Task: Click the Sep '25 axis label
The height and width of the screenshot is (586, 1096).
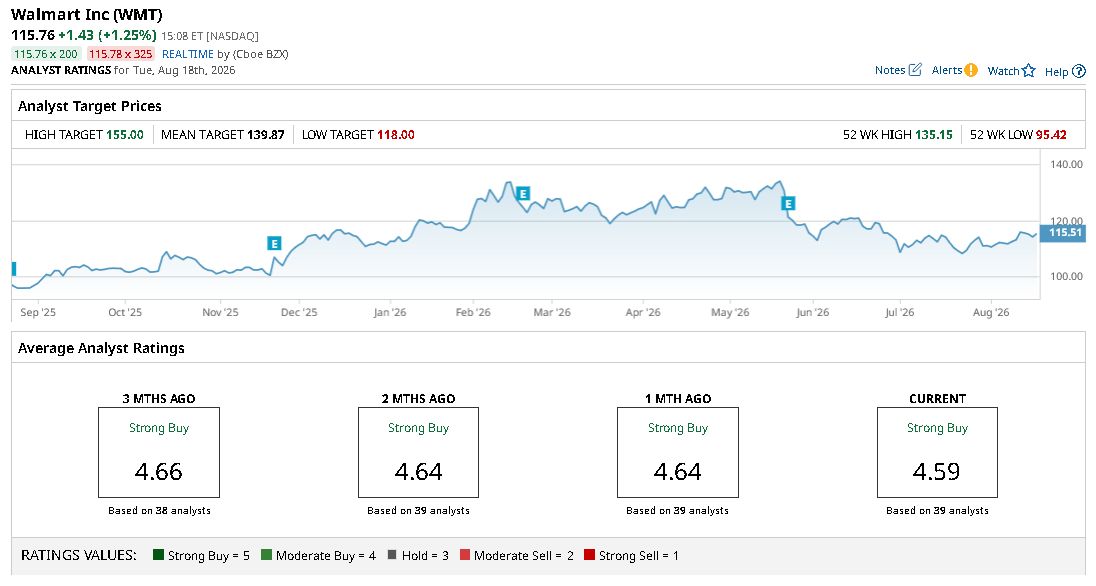Action: pyautogui.click(x=38, y=313)
